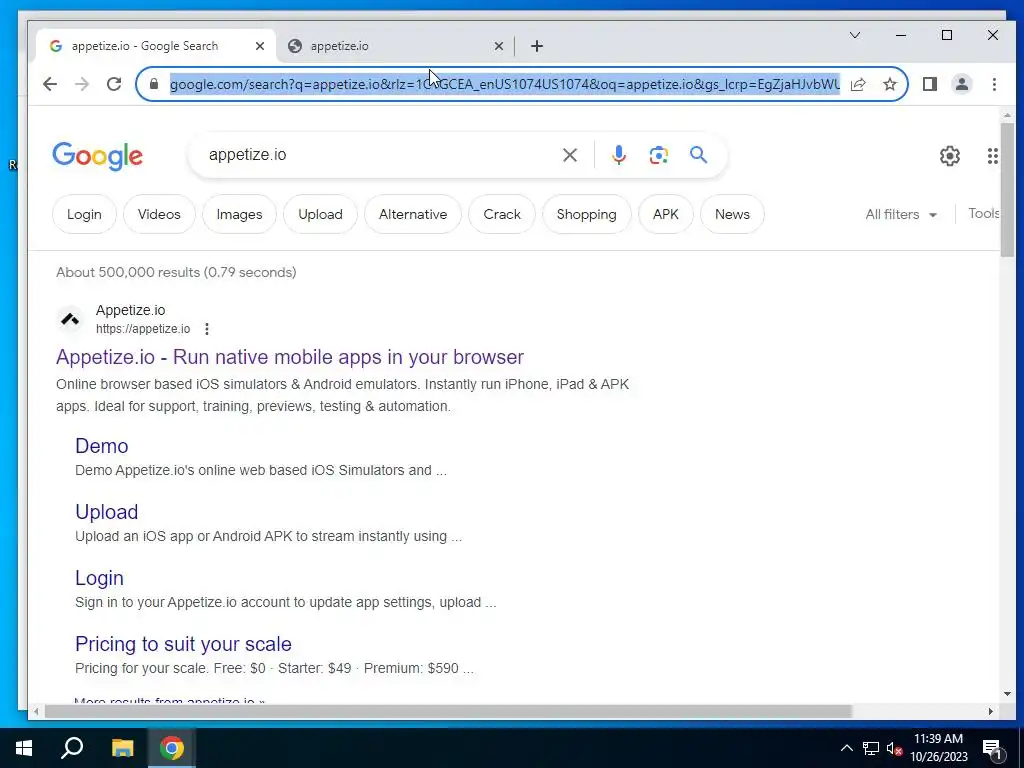Image resolution: width=1024 pixels, height=768 pixels.
Task: Go back to the previous page
Action: (x=50, y=84)
